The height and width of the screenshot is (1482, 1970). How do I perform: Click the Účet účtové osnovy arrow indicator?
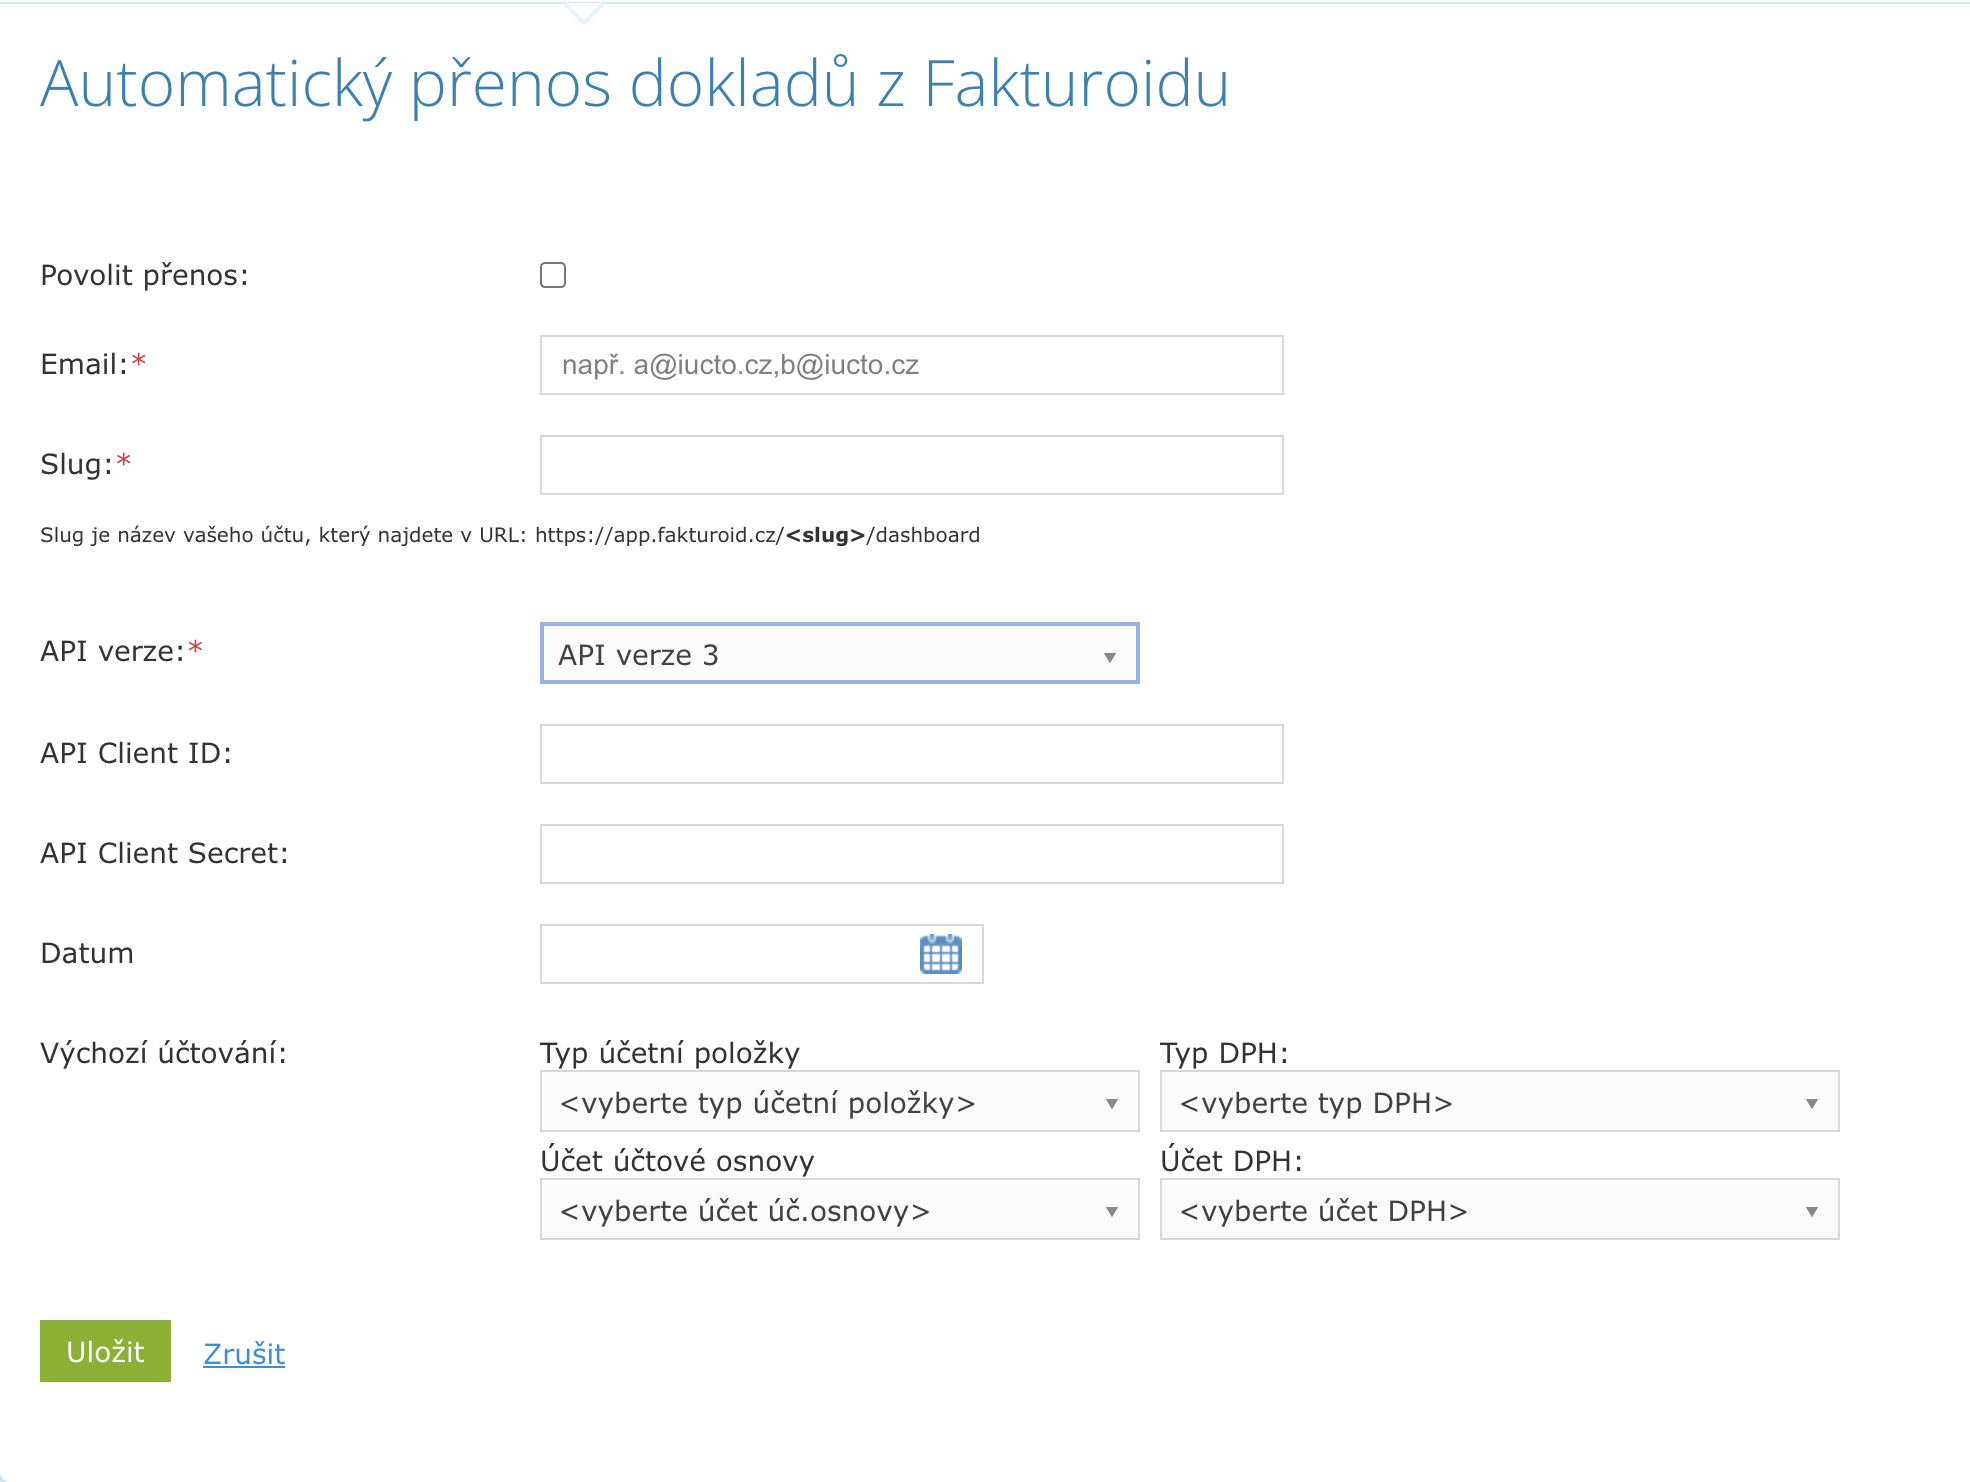click(1111, 1212)
